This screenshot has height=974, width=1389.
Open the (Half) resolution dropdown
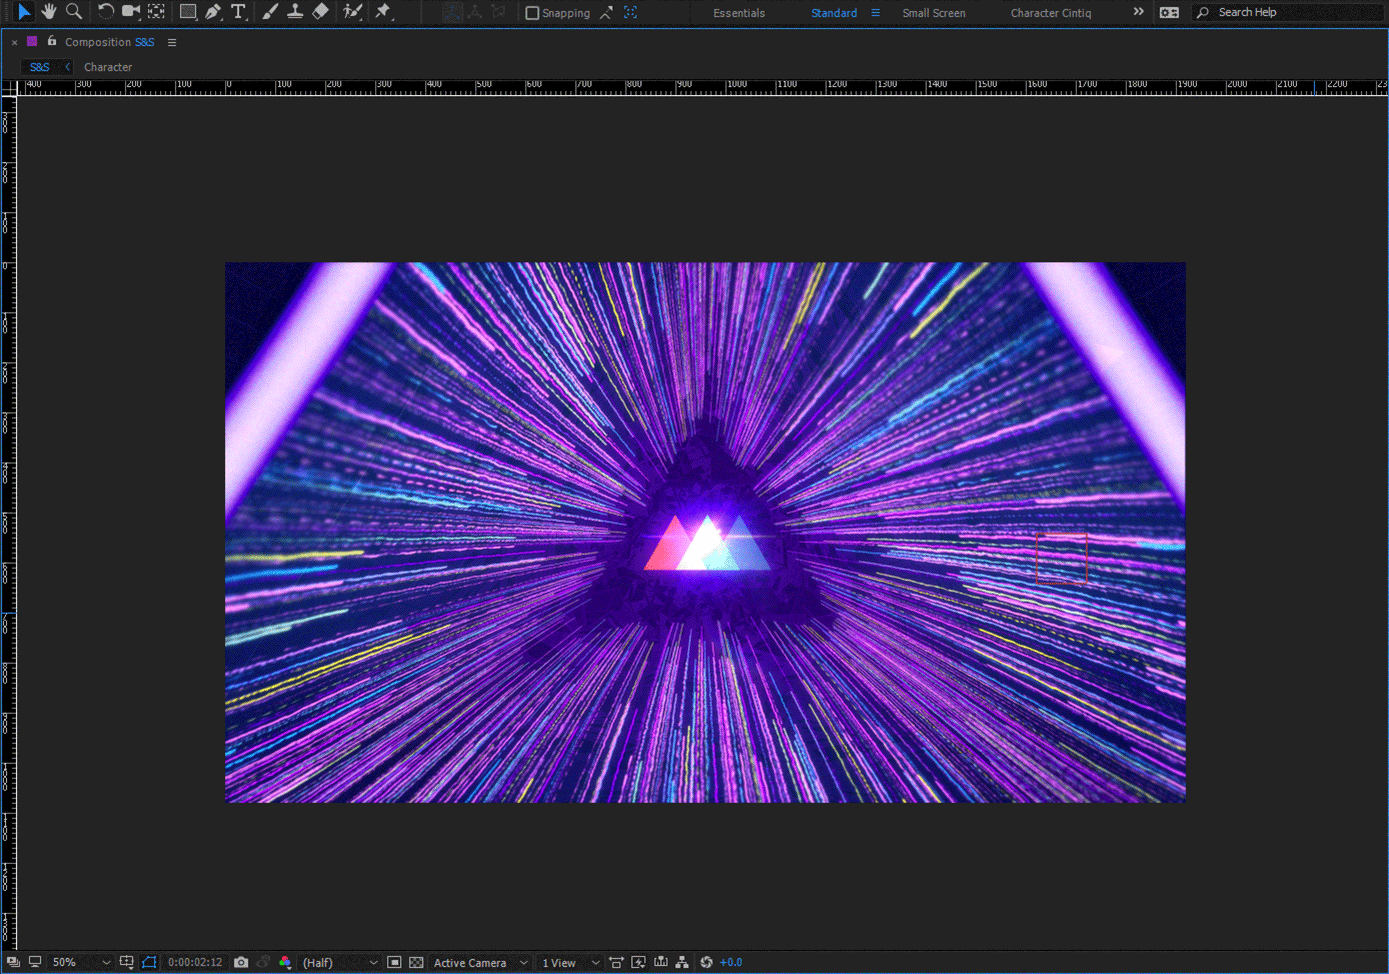tap(340, 962)
